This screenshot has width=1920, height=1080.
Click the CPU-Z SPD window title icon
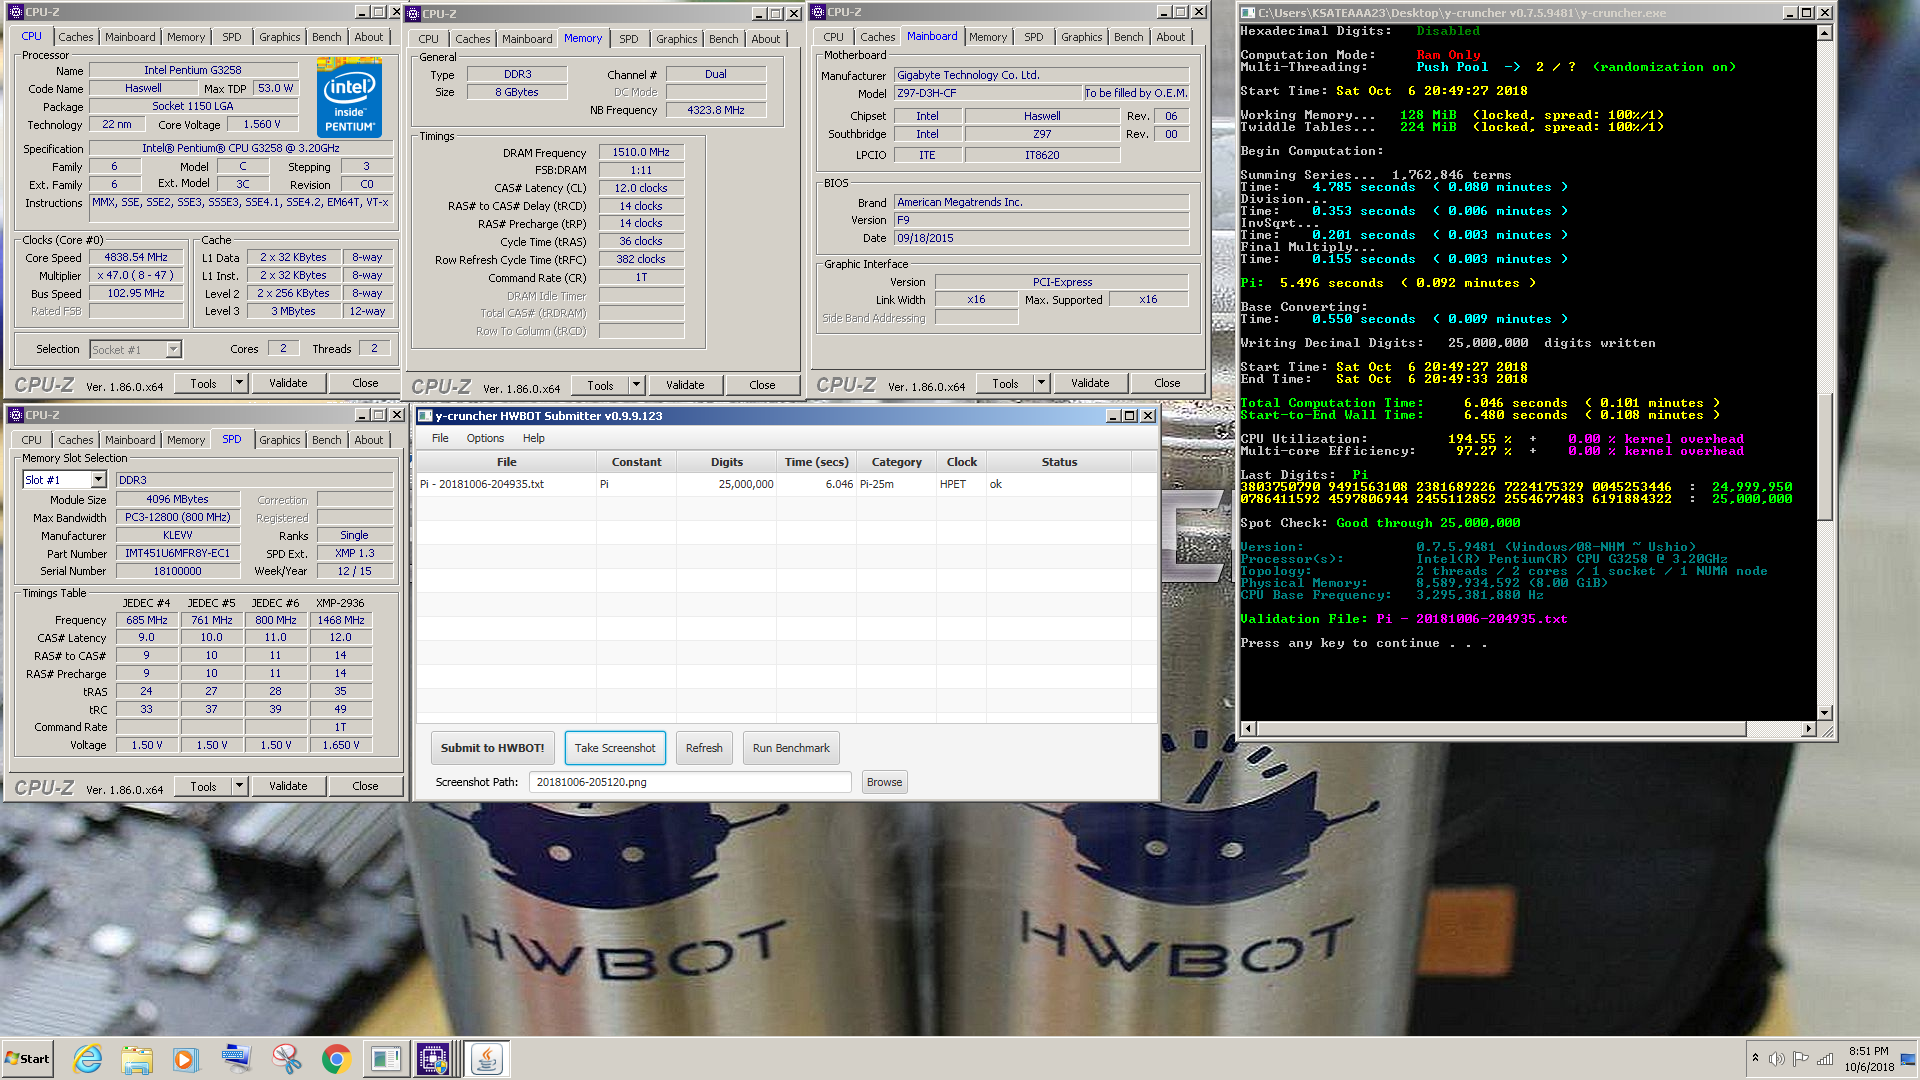[16, 415]
